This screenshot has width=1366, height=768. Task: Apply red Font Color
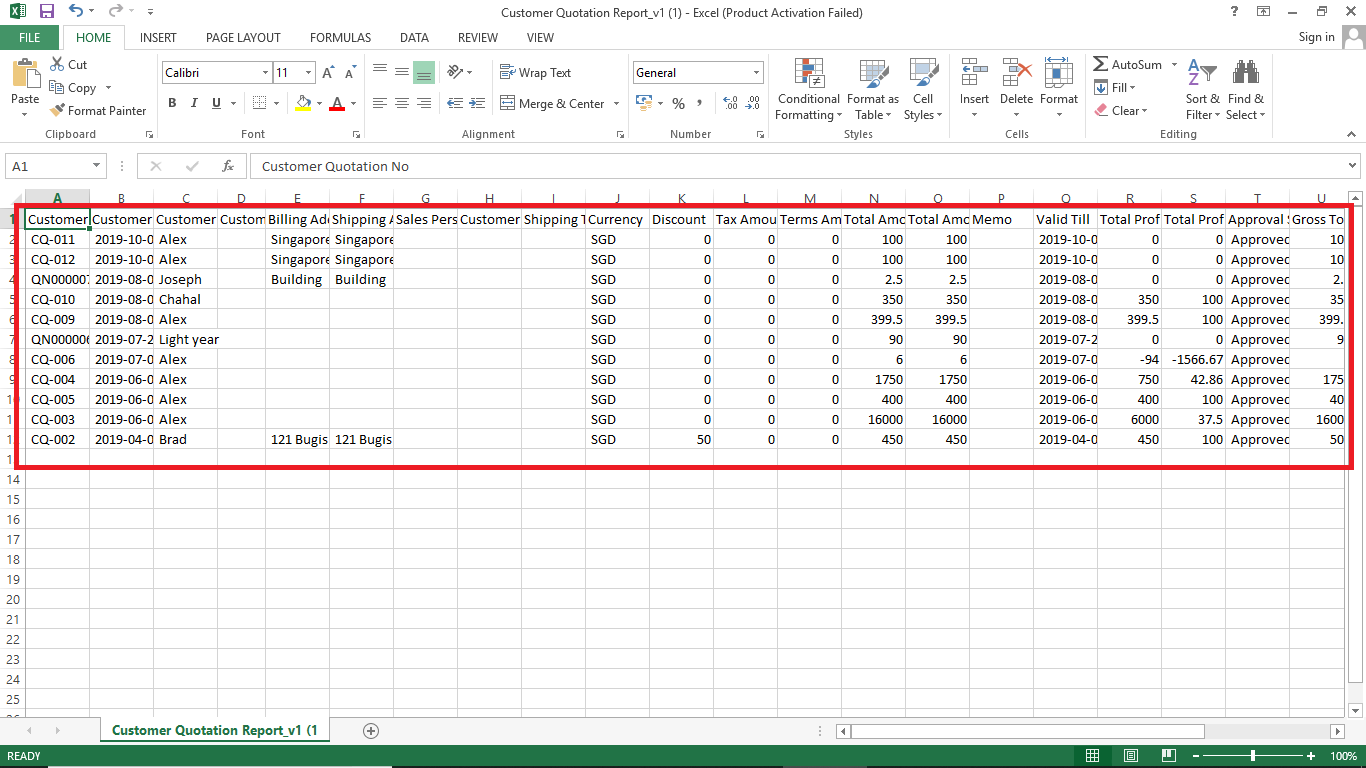pyautogui.click(x=337, y=103)
